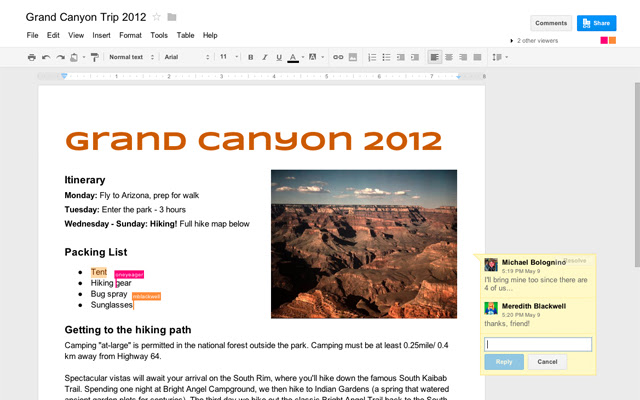Expand the web clipboard dropdown arrow

coord(84,57)
